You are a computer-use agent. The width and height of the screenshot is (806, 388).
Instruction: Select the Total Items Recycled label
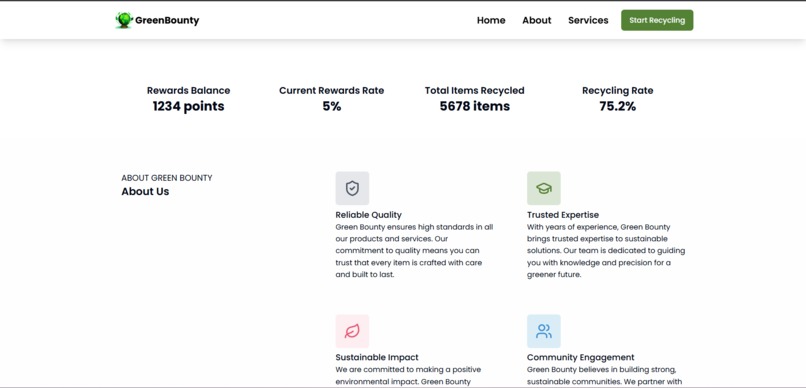coord(474,90)
